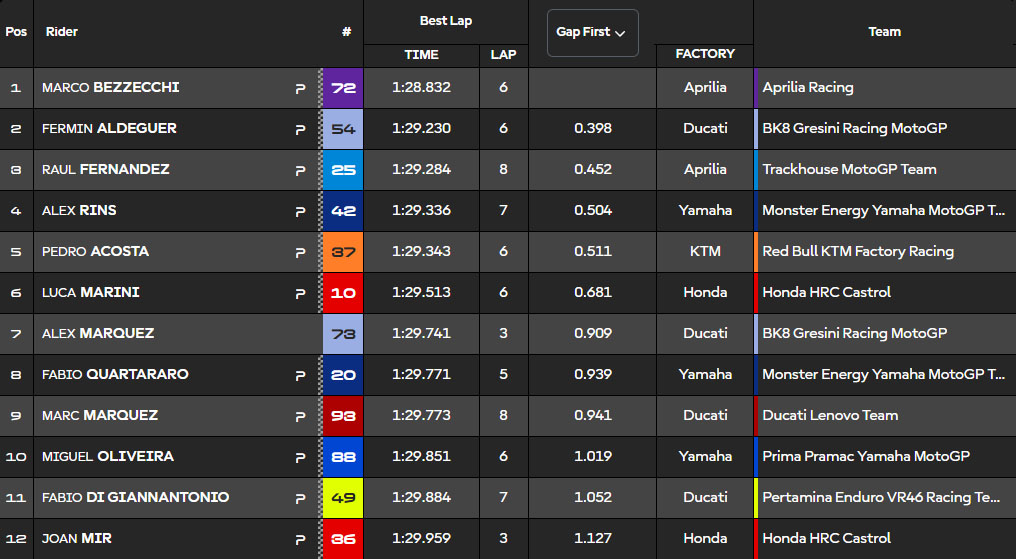Select rider MIGUEL OLIVEIRA

[108, 456]
